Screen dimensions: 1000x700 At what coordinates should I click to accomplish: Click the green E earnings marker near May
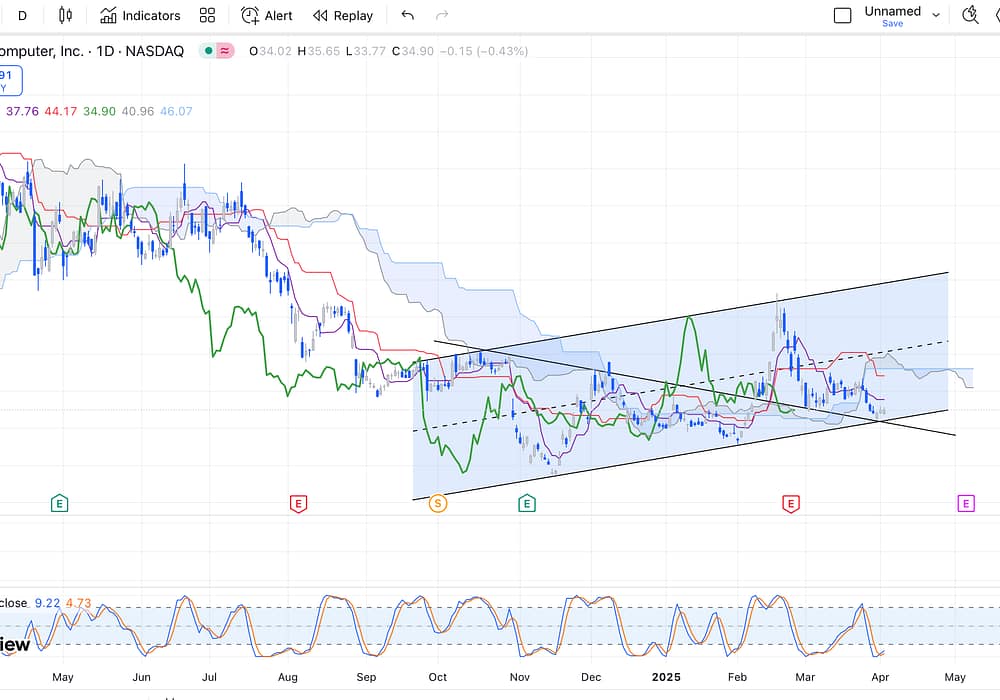pyautogui.click(x=59, y=504)
